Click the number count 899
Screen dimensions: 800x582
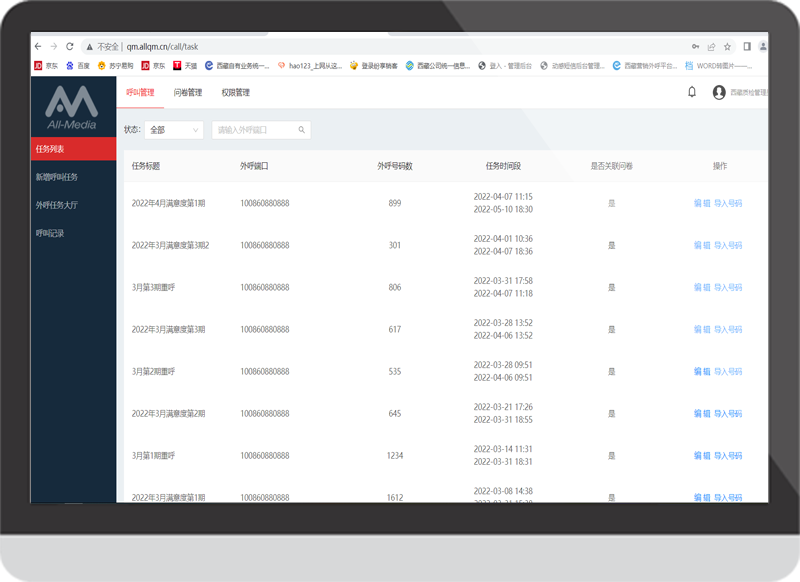tap(395, 203)
